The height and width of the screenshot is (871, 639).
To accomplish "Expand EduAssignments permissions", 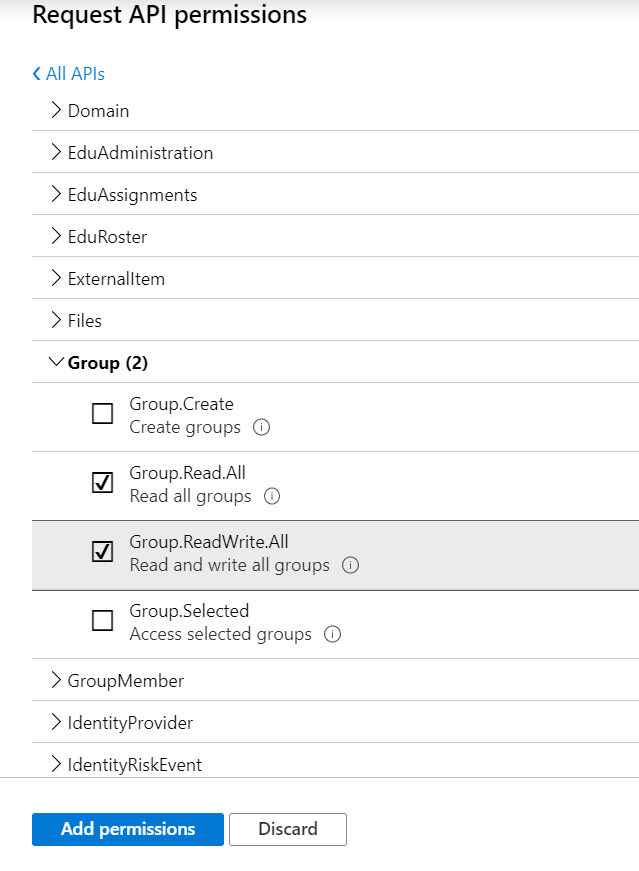I will coord(336,194).
